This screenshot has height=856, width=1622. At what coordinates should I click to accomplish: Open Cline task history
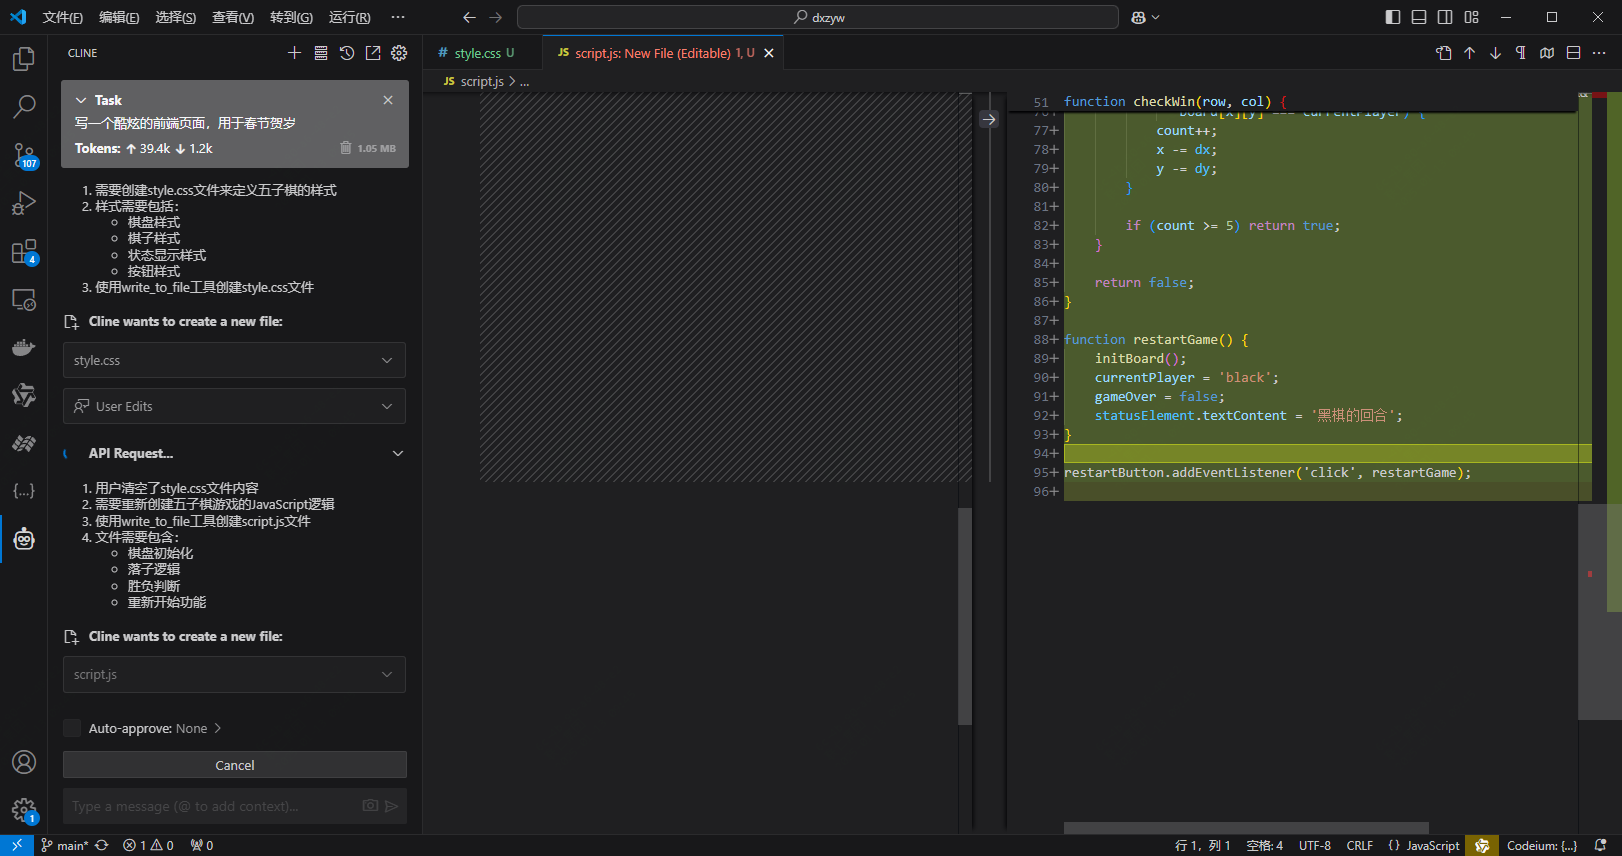[x=347, y=53]
